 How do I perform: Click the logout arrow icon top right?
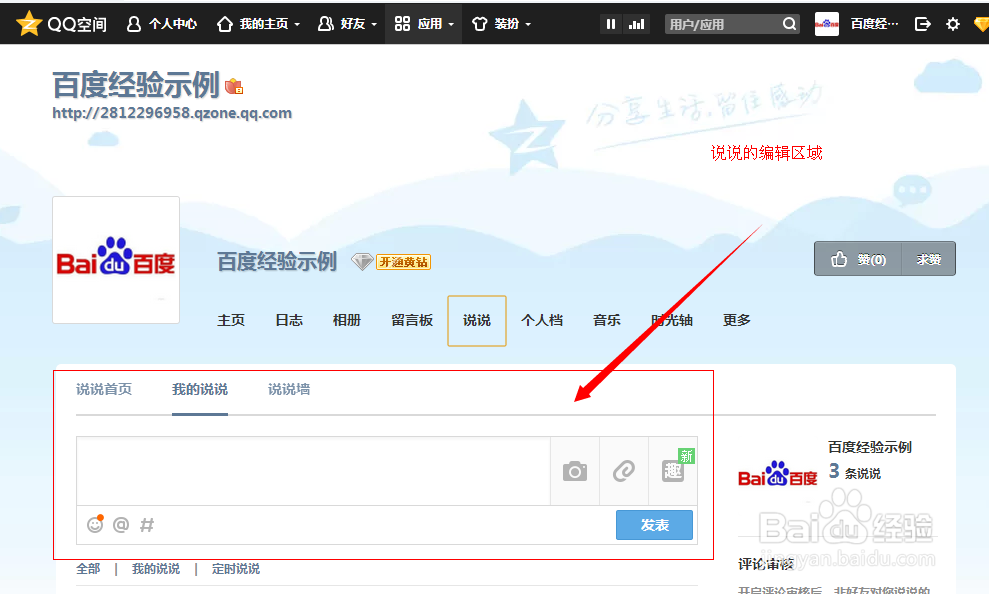click(923, 23)
